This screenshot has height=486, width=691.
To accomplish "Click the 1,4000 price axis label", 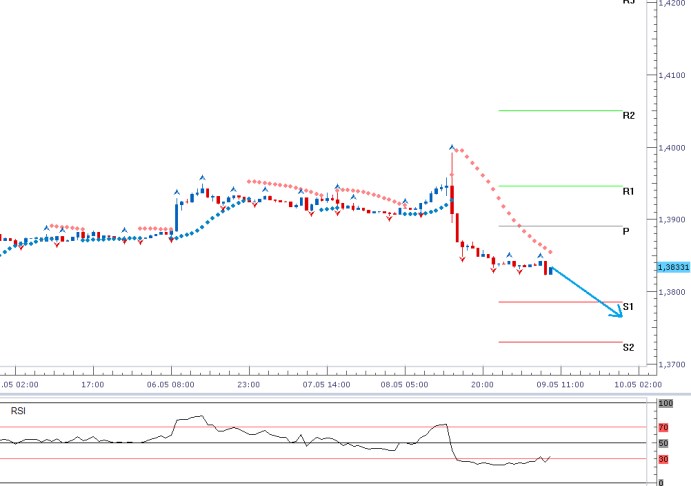I will 672,148.
